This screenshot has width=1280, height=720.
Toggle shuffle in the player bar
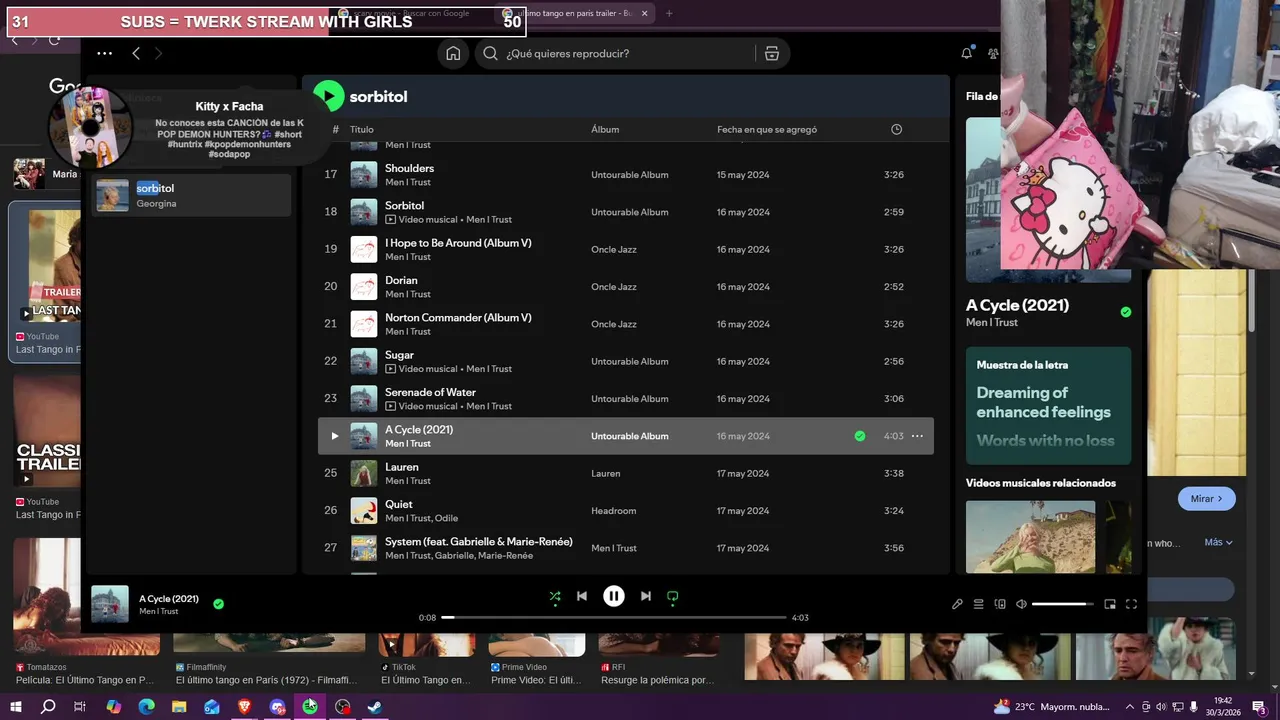(555, 596)
